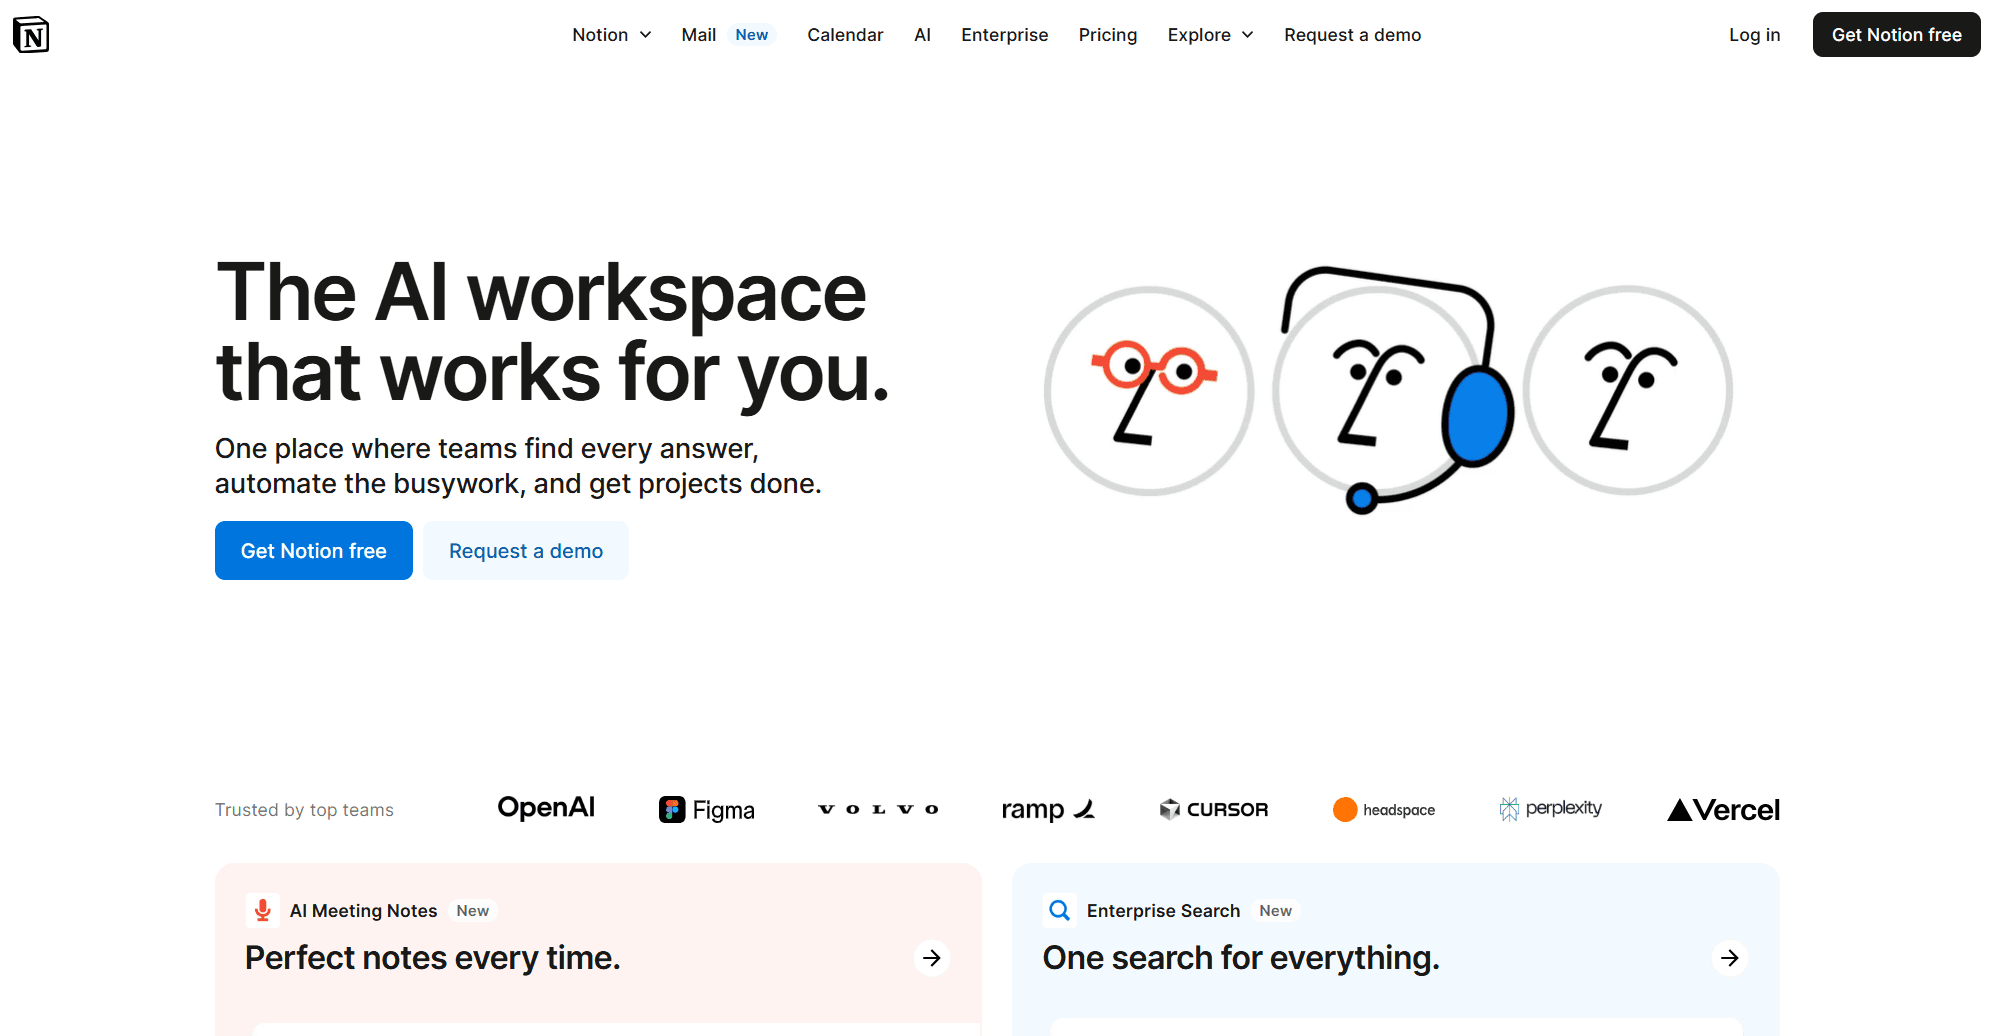Click the Enterprise Search label
The height and width of the screenshot is (1036, 1992).
click(1163, 911)
